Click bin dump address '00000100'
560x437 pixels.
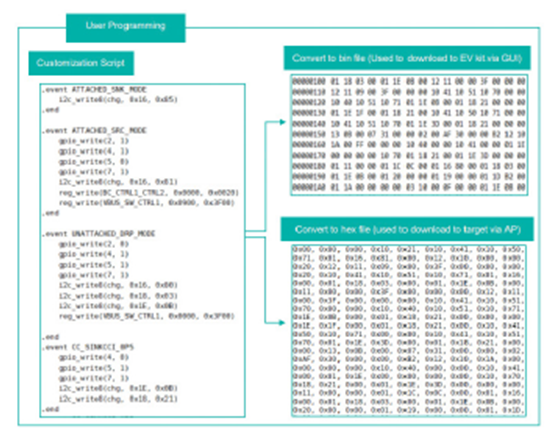(x=309, y=81)
